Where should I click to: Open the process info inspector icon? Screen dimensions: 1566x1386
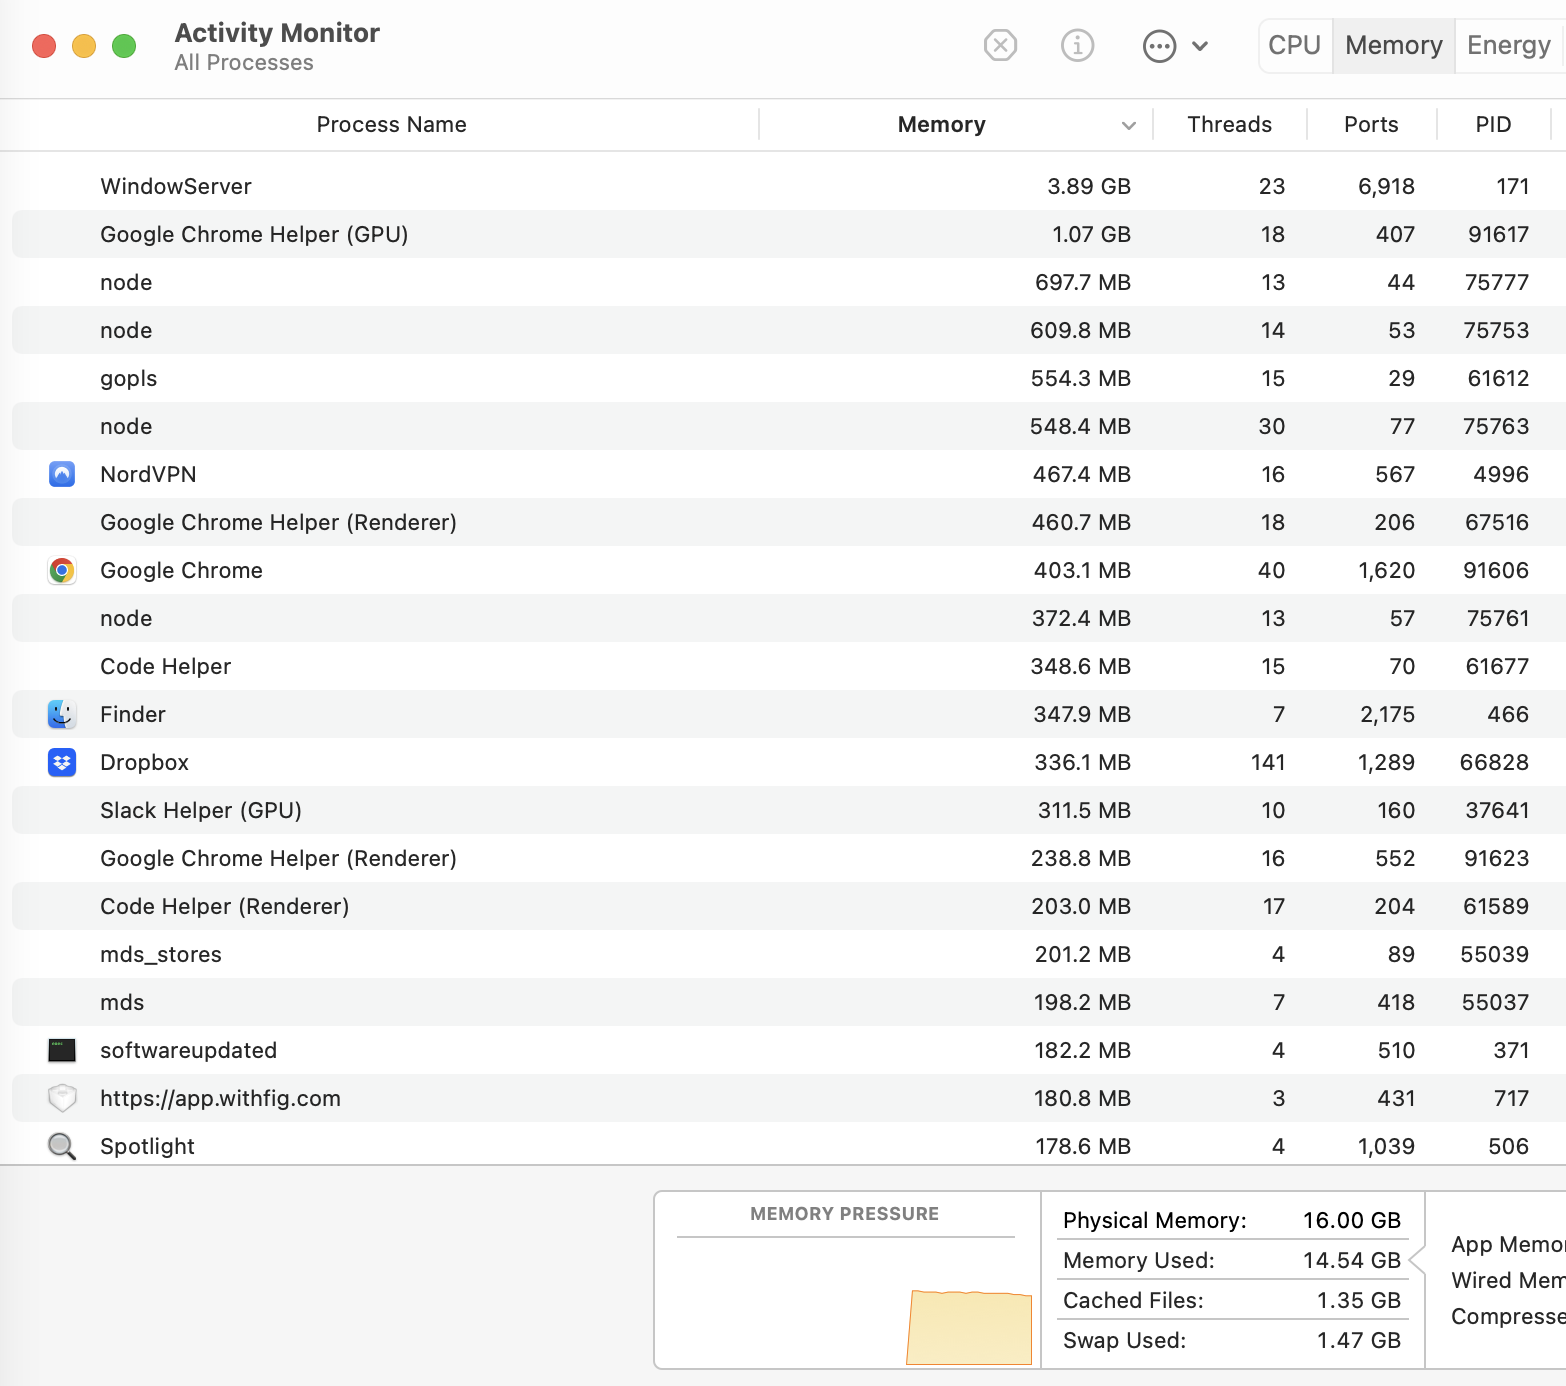tap(1077, 46)
